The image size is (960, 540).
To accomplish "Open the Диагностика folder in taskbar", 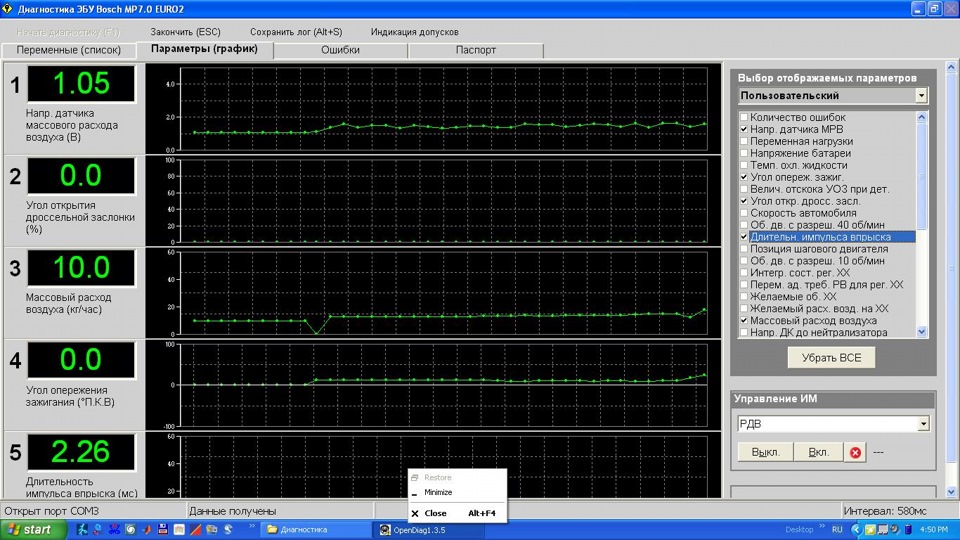I will 312,529.
